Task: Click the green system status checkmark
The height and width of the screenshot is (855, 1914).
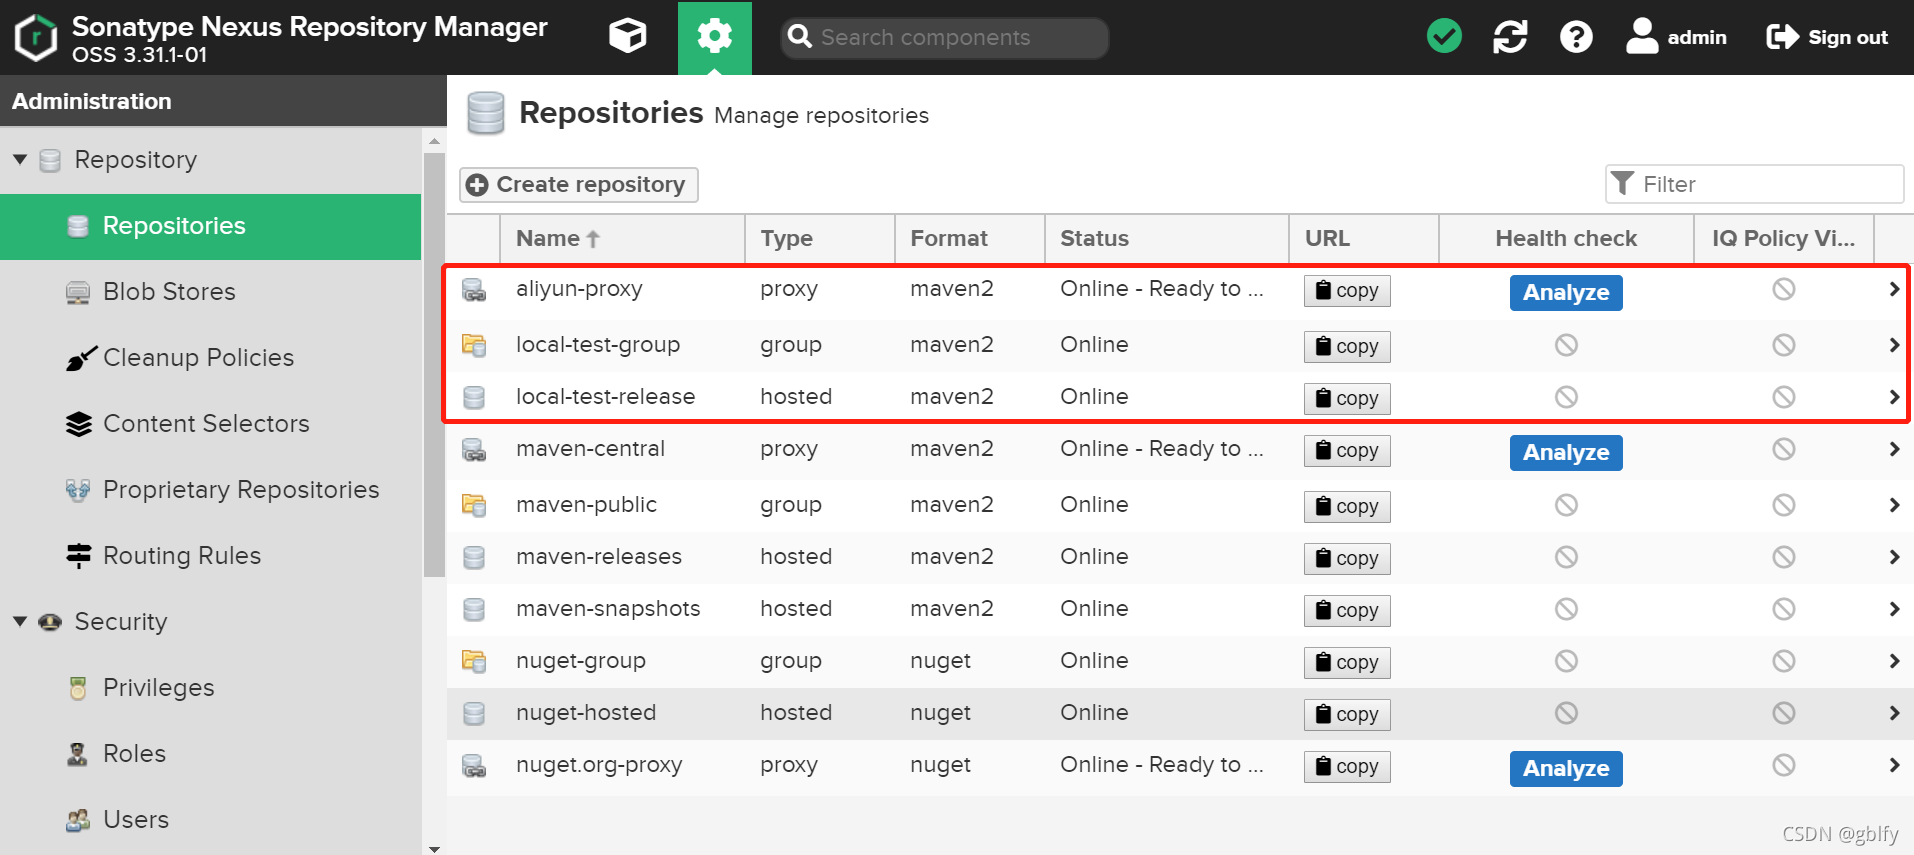Action: 1444,37
